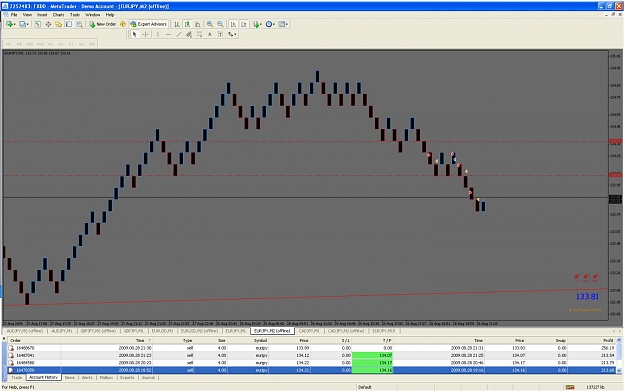625x392 pixels.
Task: Open the Indicators list dropdown
Action: coord(257,24)
